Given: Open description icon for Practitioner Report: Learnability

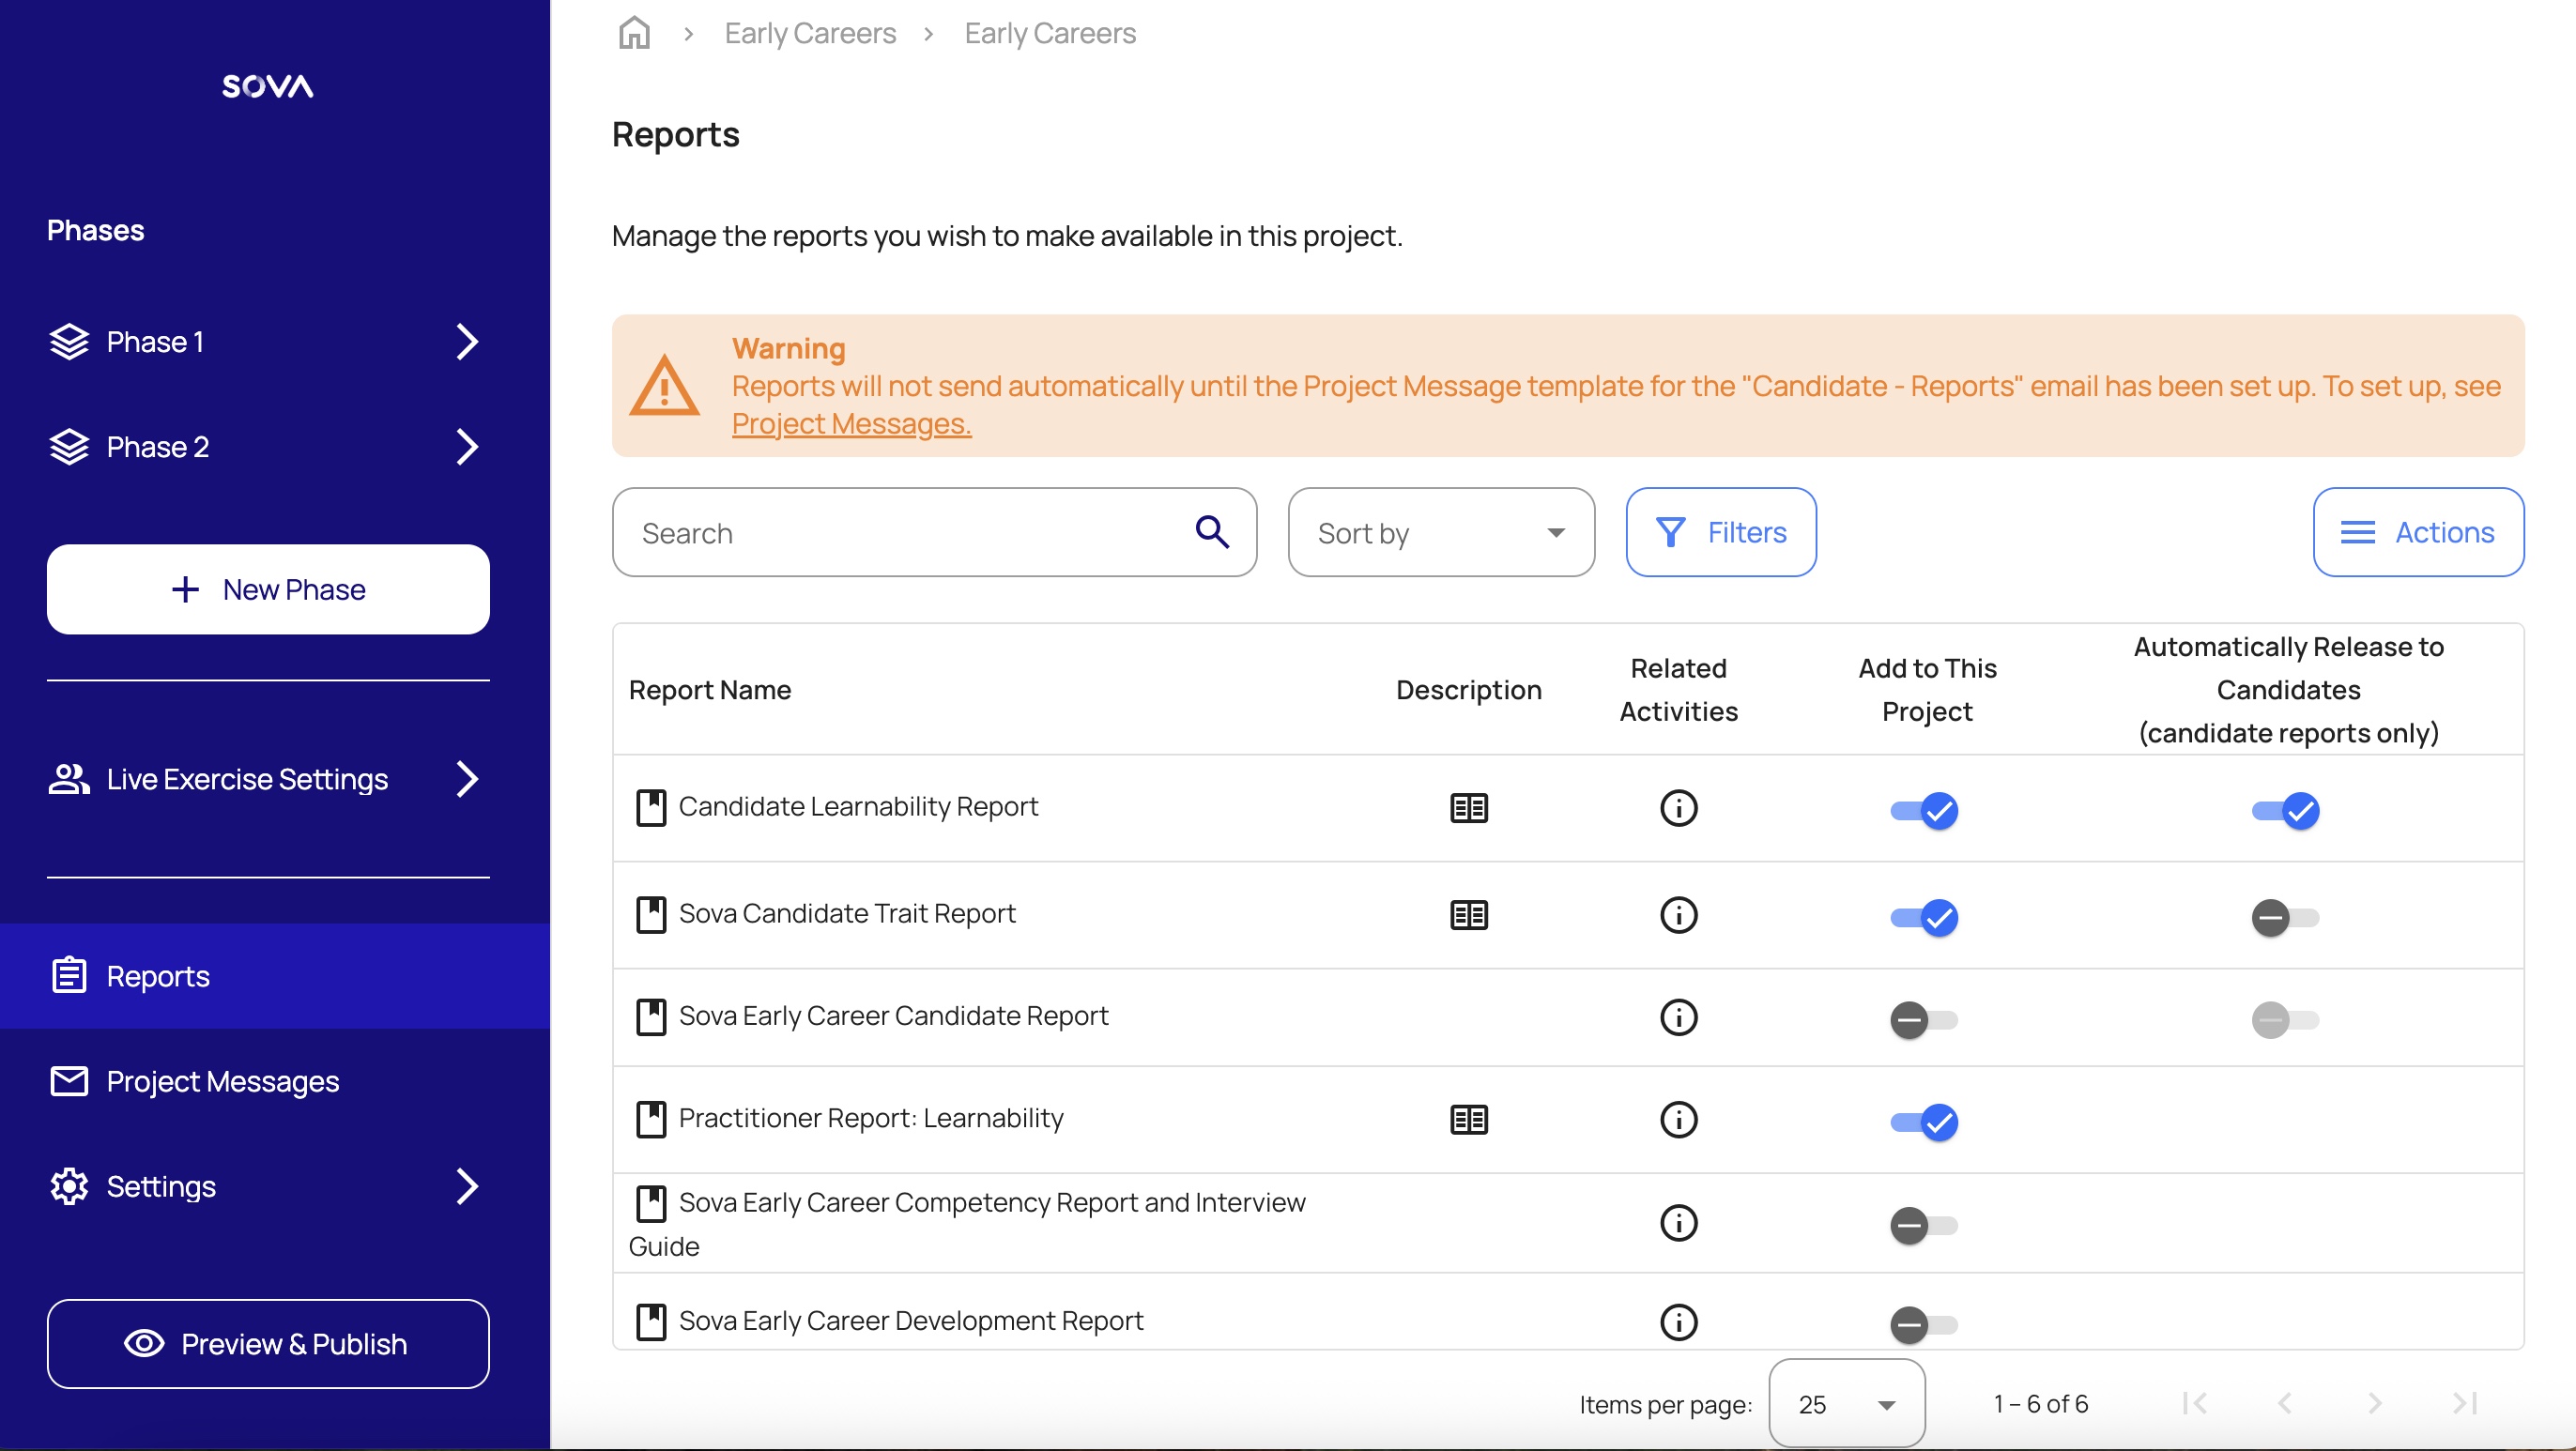Looking at the screenshot, I should pos(1468,1120).
